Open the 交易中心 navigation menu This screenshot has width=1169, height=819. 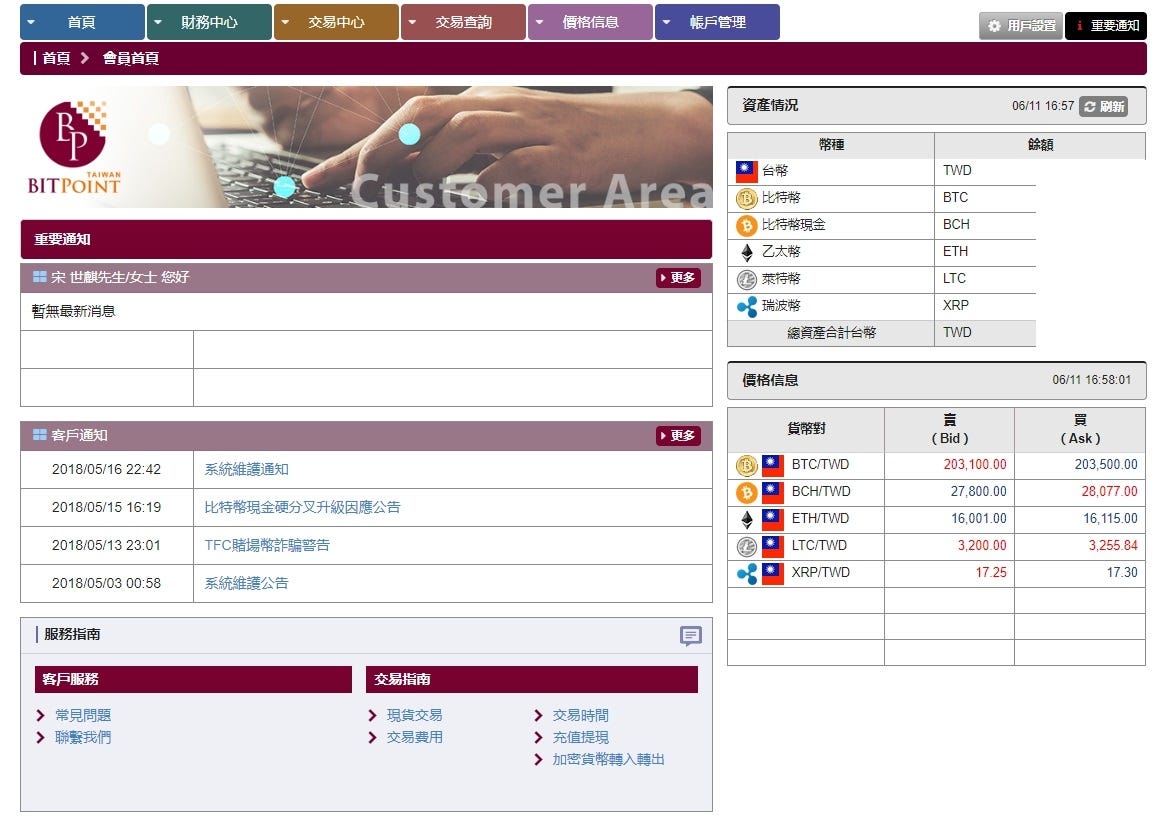point(336,22)
